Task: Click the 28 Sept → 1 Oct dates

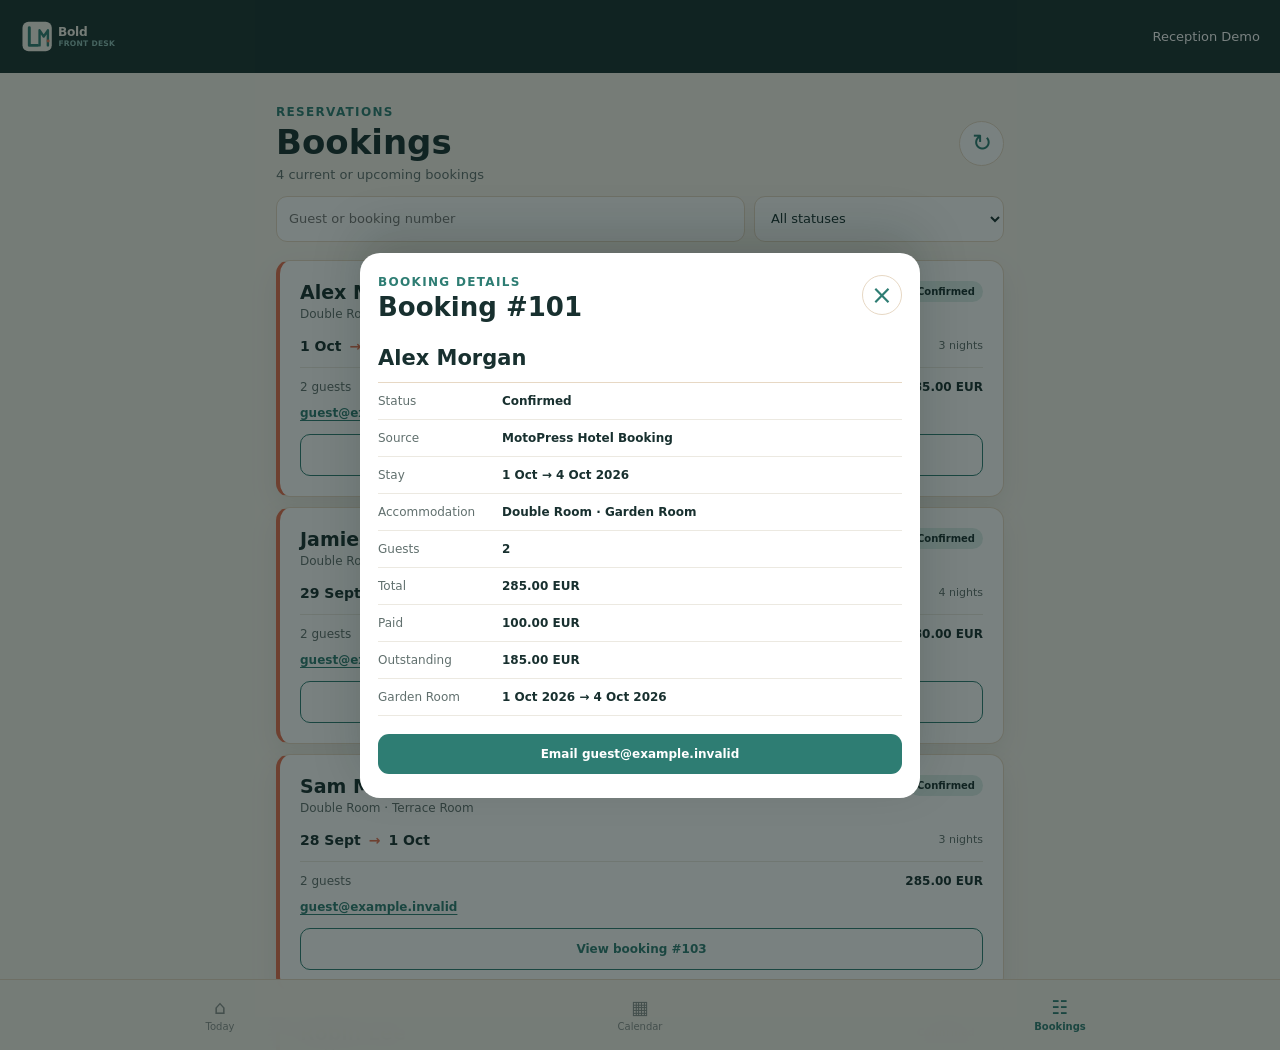Action: (365, 840)
